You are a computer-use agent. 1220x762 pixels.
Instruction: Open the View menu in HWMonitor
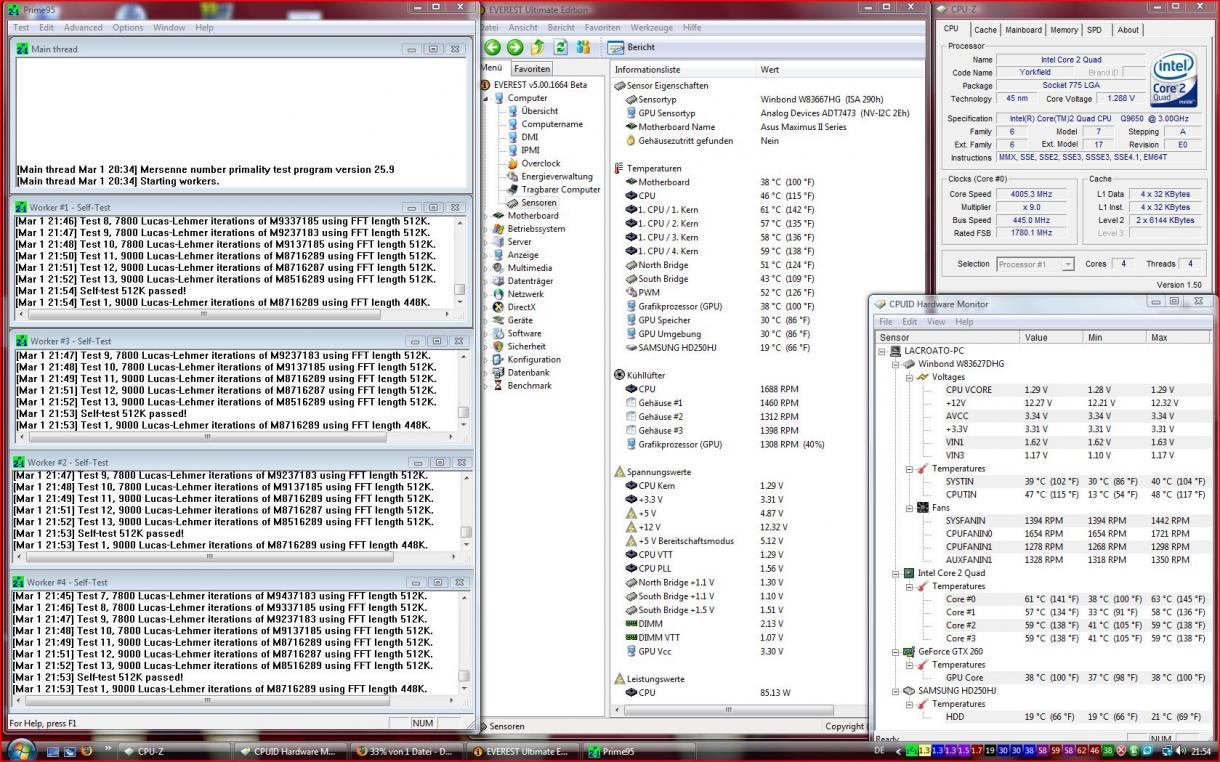pos(936,322)
